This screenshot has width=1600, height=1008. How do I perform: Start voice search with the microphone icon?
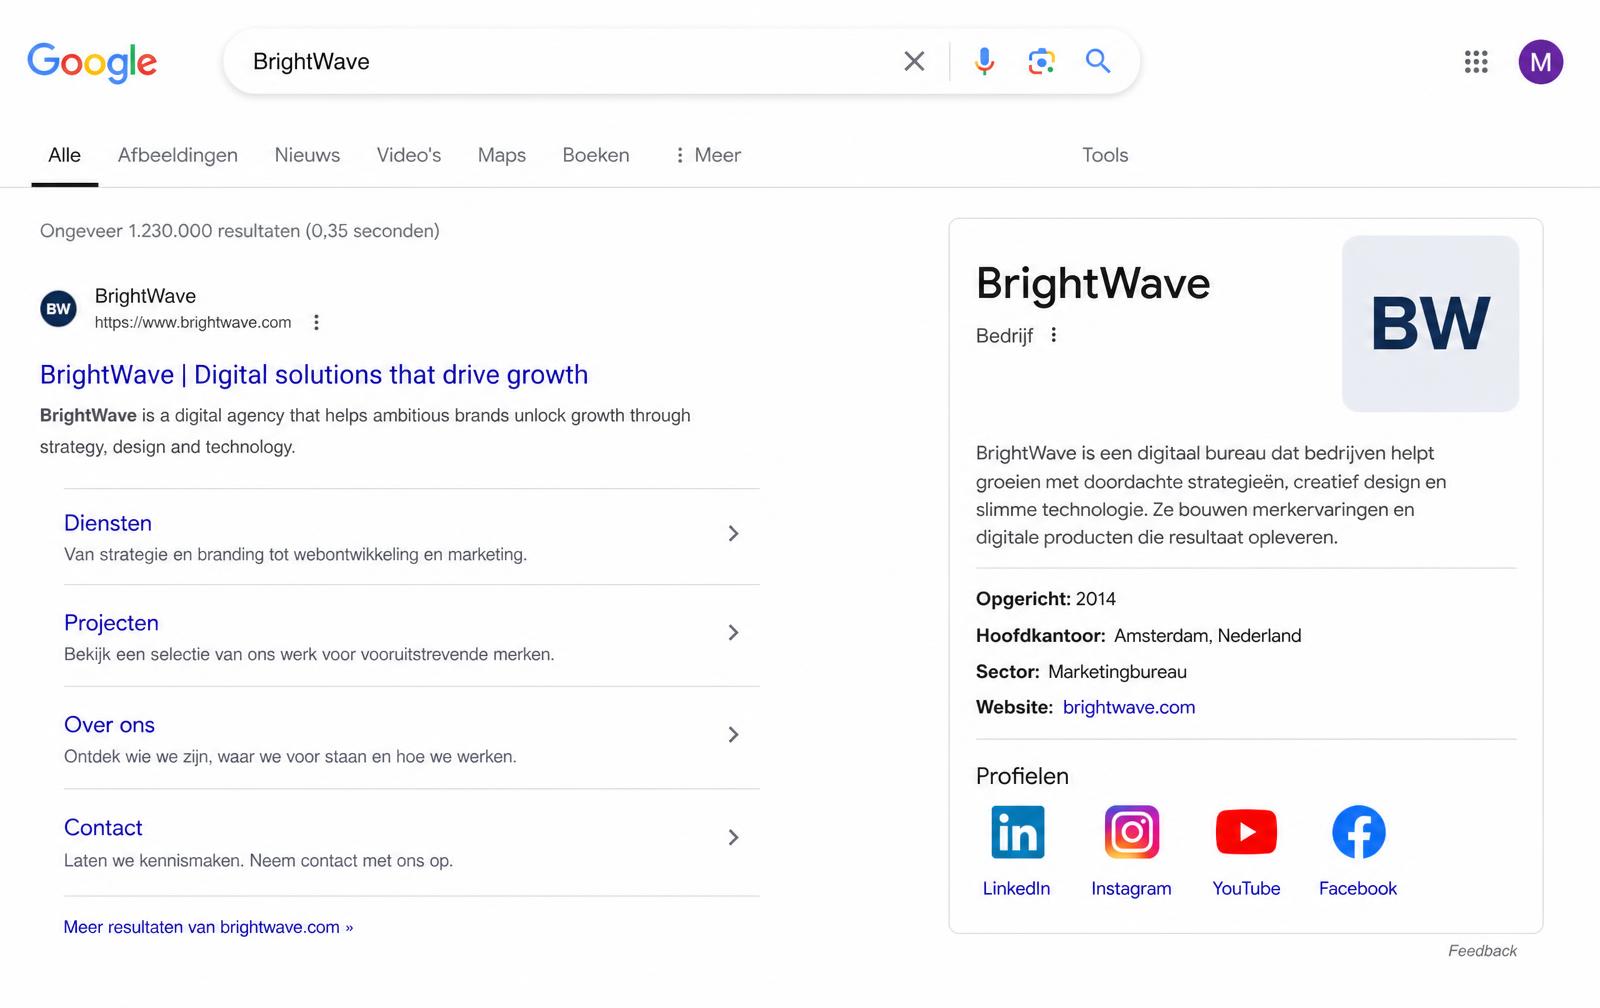coord(984,61)
